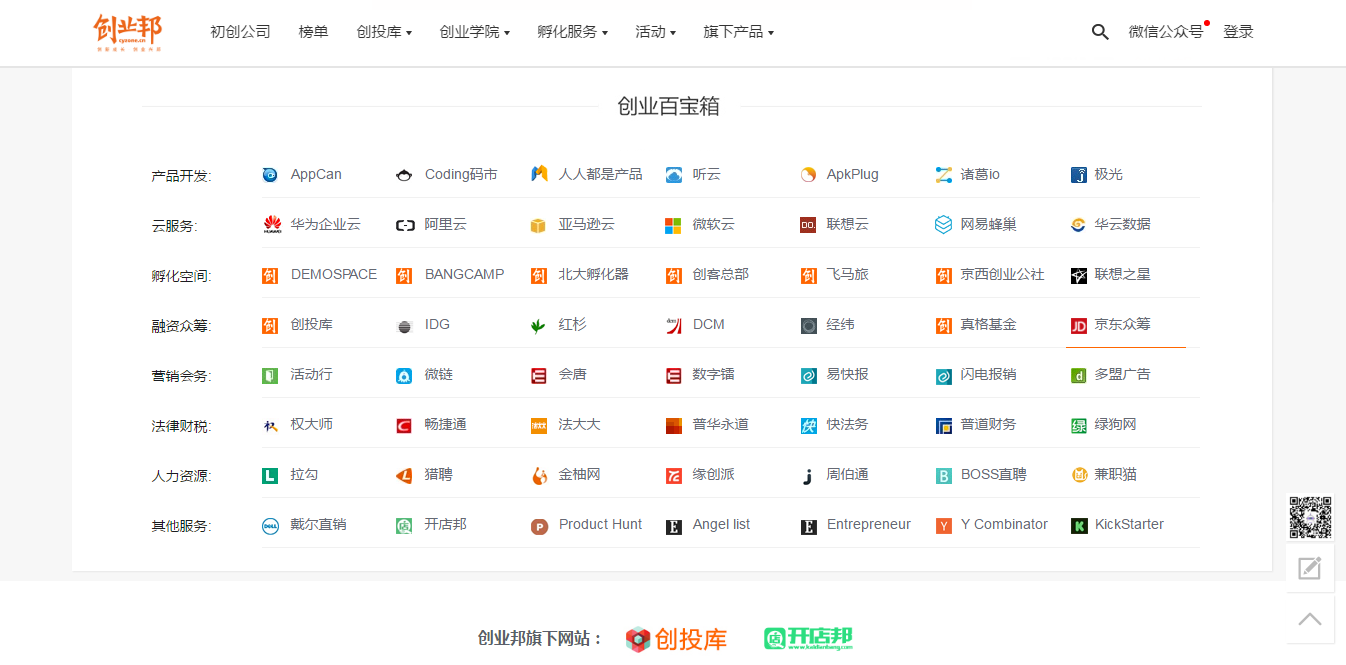Open the 榜单 nav item
The width and height of the screenshot is (1346, 665).
pos(313,32)
